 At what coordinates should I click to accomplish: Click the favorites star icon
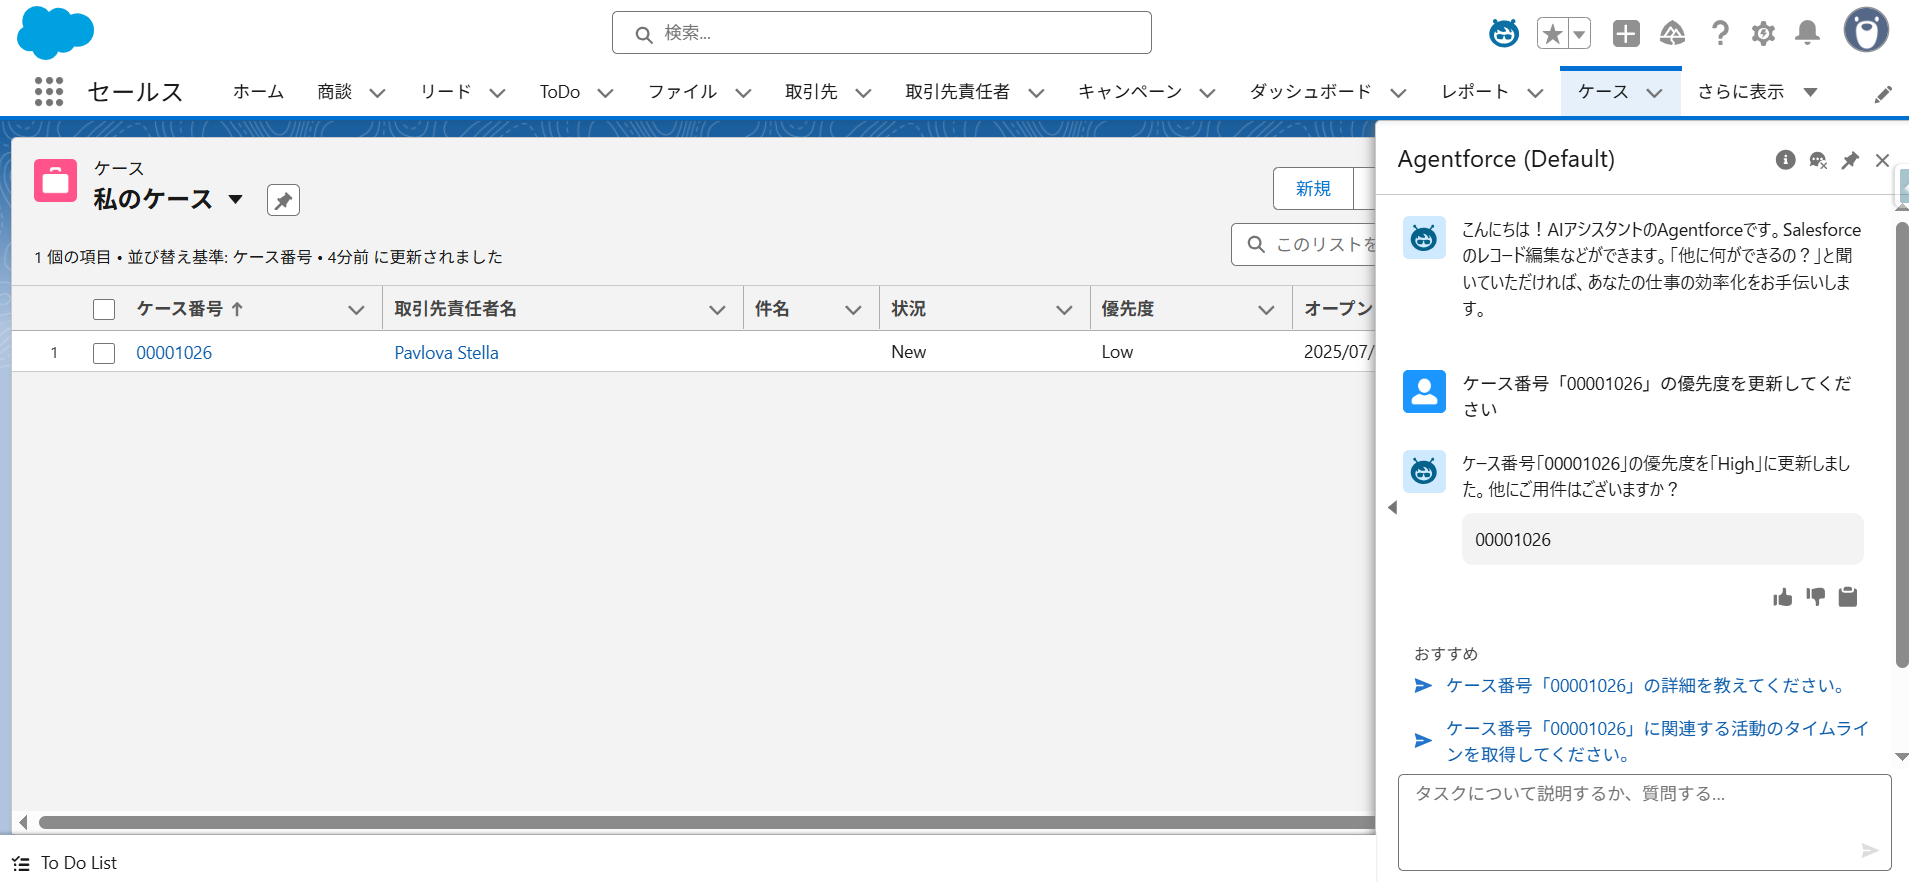pyautogui.click(x=1553, y=34)
